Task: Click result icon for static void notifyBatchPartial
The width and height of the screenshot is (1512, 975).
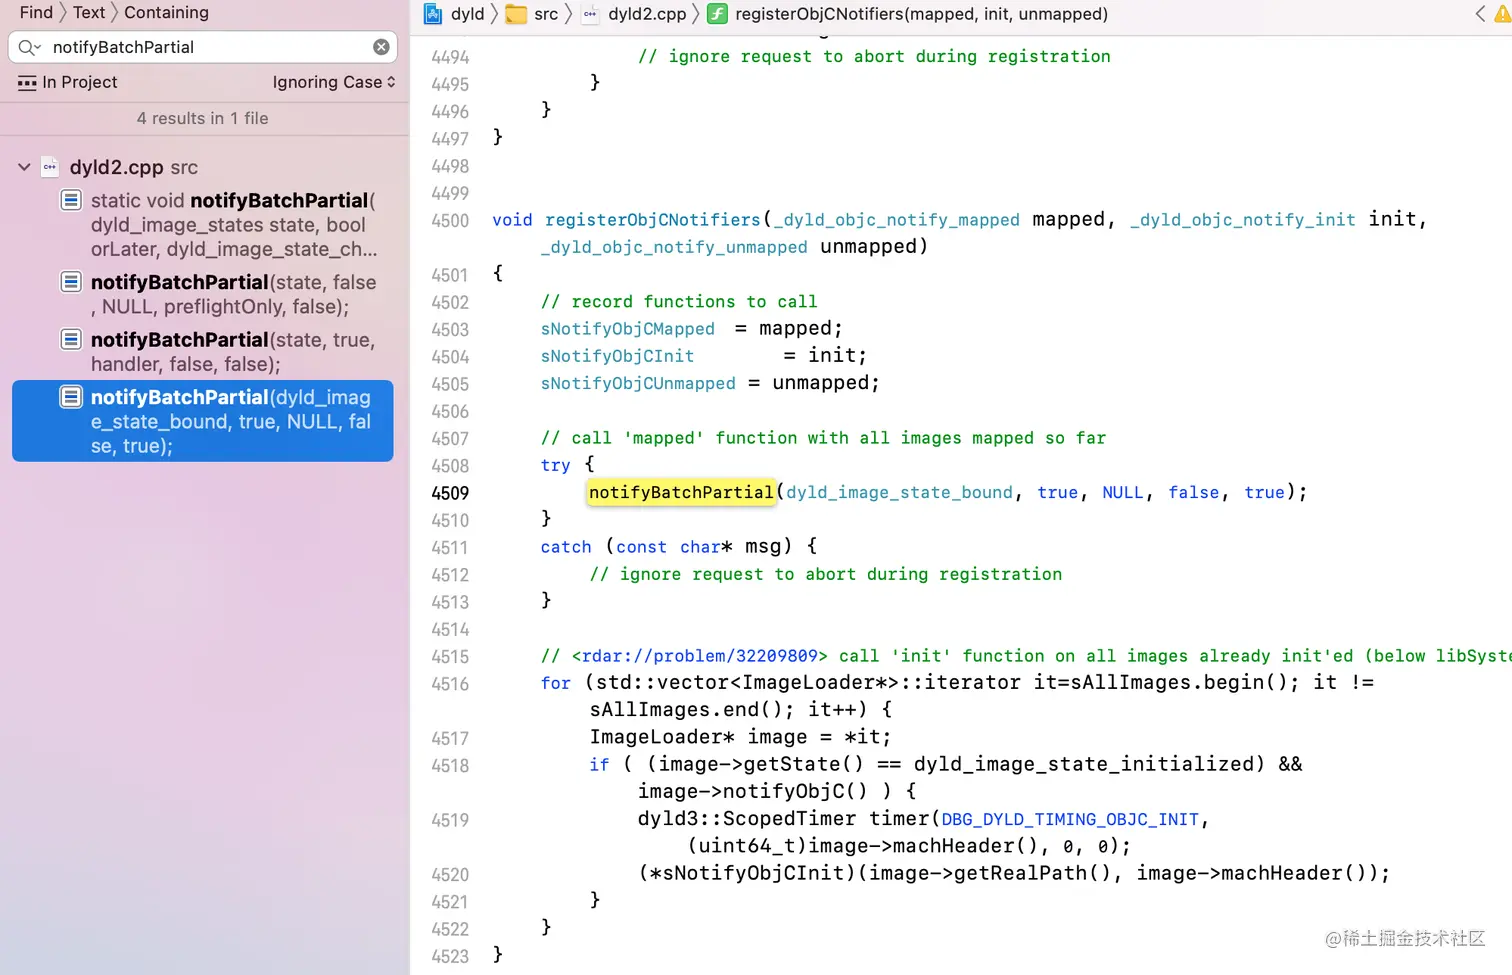Action: (x=71, y=200)
